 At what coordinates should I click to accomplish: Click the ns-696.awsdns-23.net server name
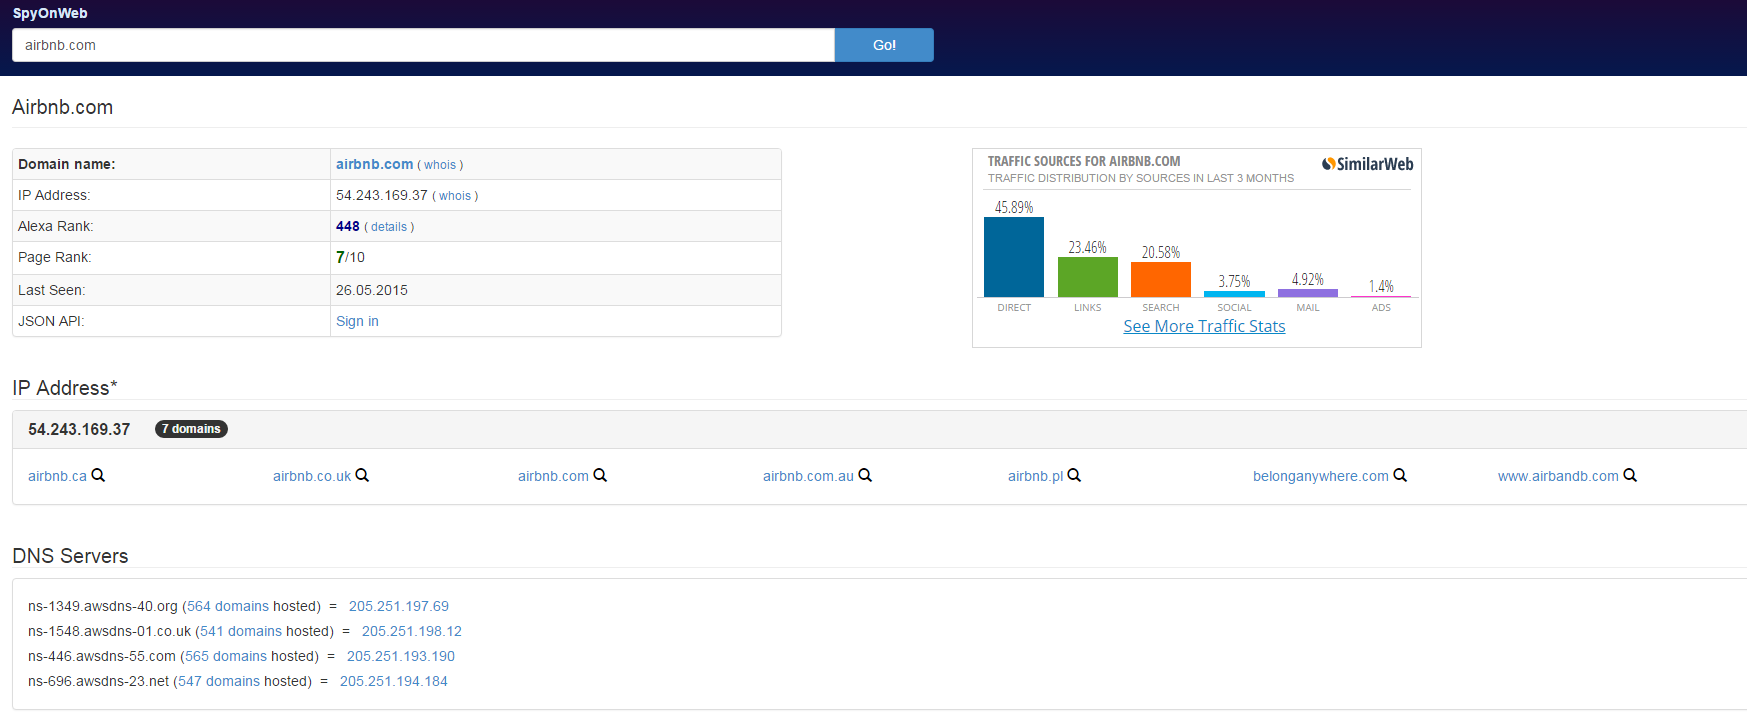tap(98, 681)
